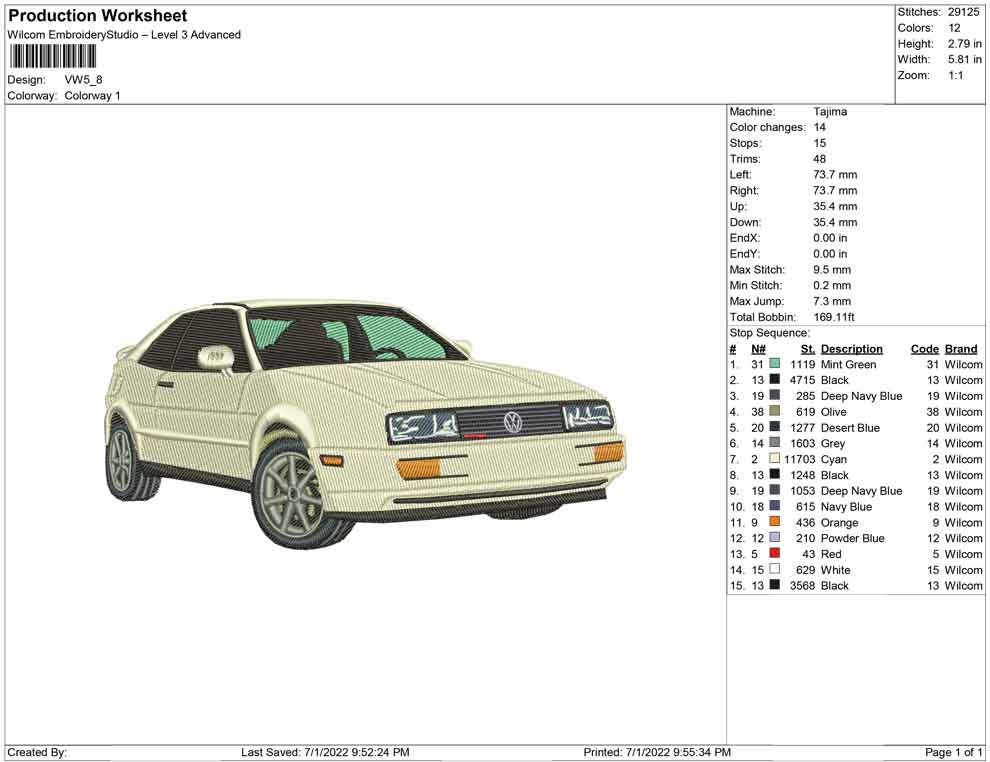Click the car's side mirror
990x762 pixels.
216,356
